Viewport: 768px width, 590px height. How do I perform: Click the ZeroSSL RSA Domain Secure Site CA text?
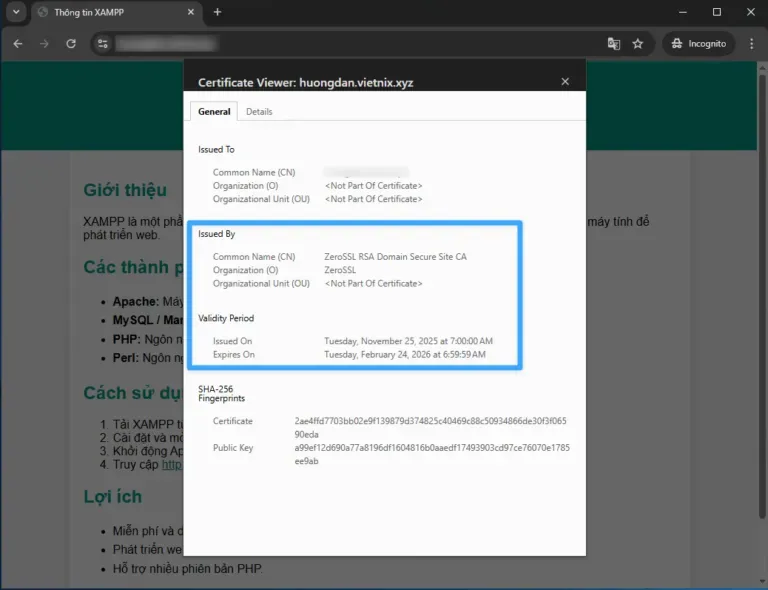[395, 257]
